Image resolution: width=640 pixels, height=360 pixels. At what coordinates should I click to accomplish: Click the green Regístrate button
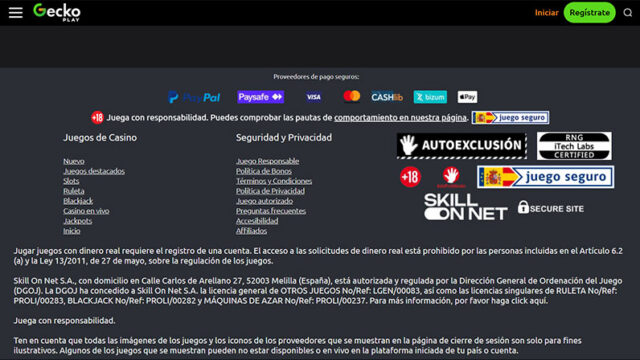coord(589,13)
